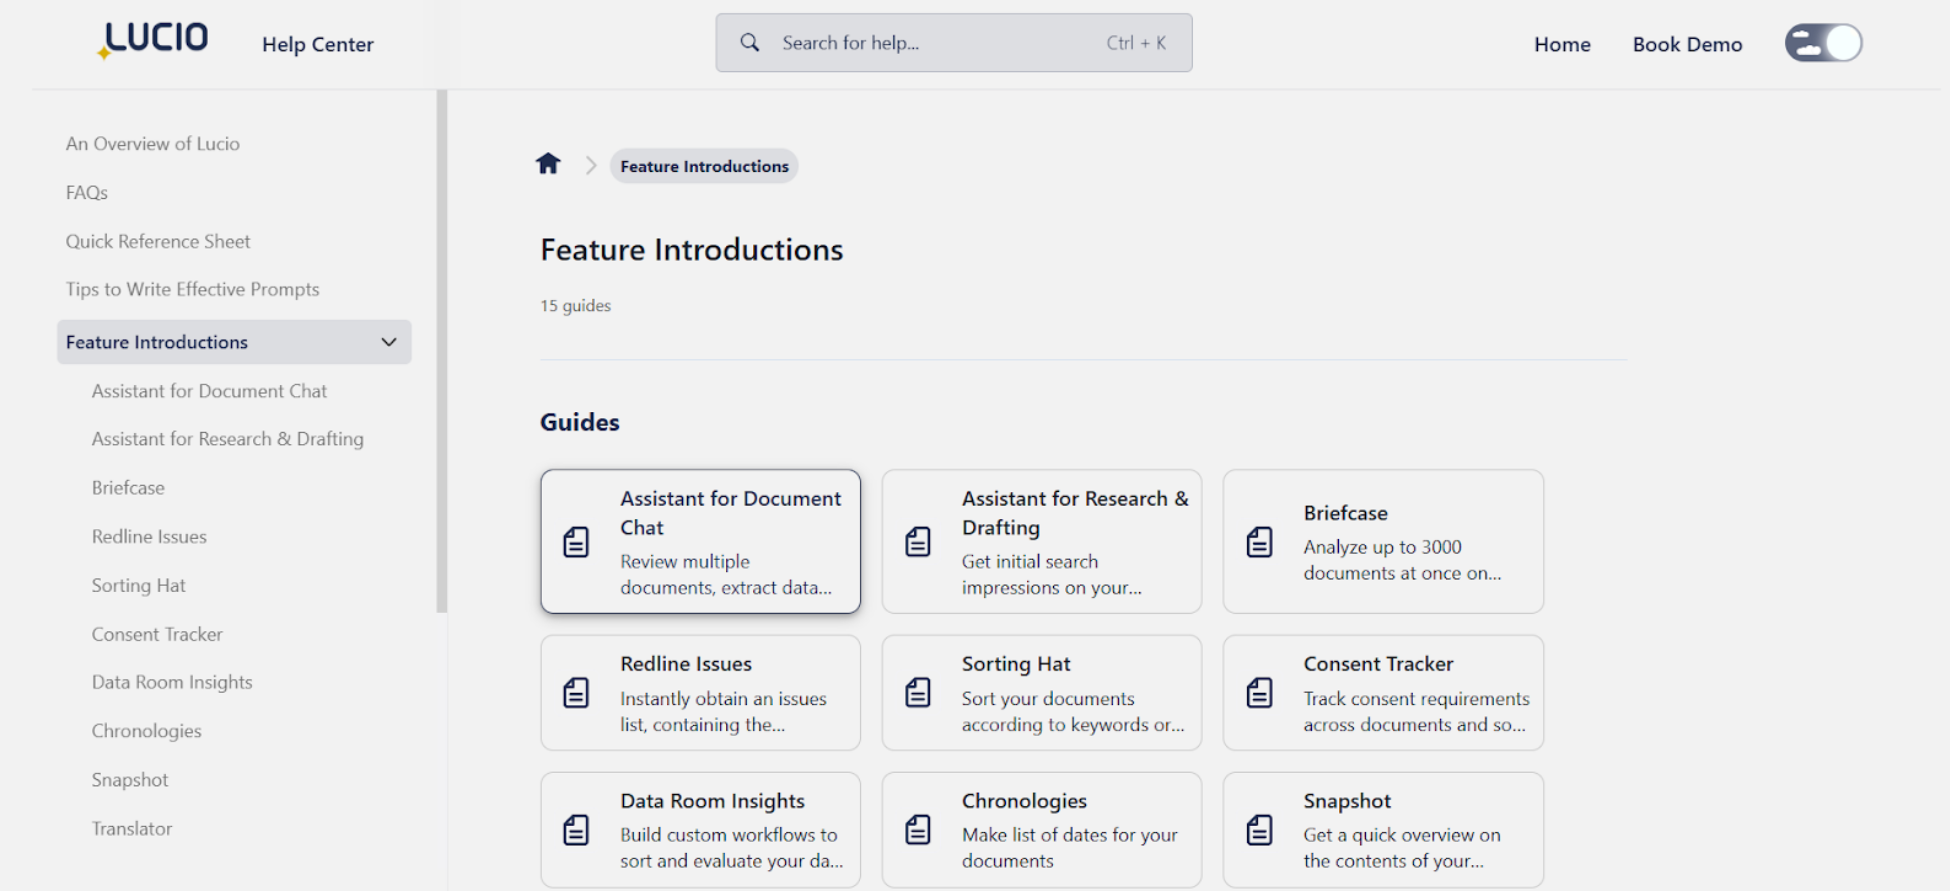Screen dimensions: 1950x891
Task: Open Tips to Write Effective Prompts
Action: pos(193,289)
